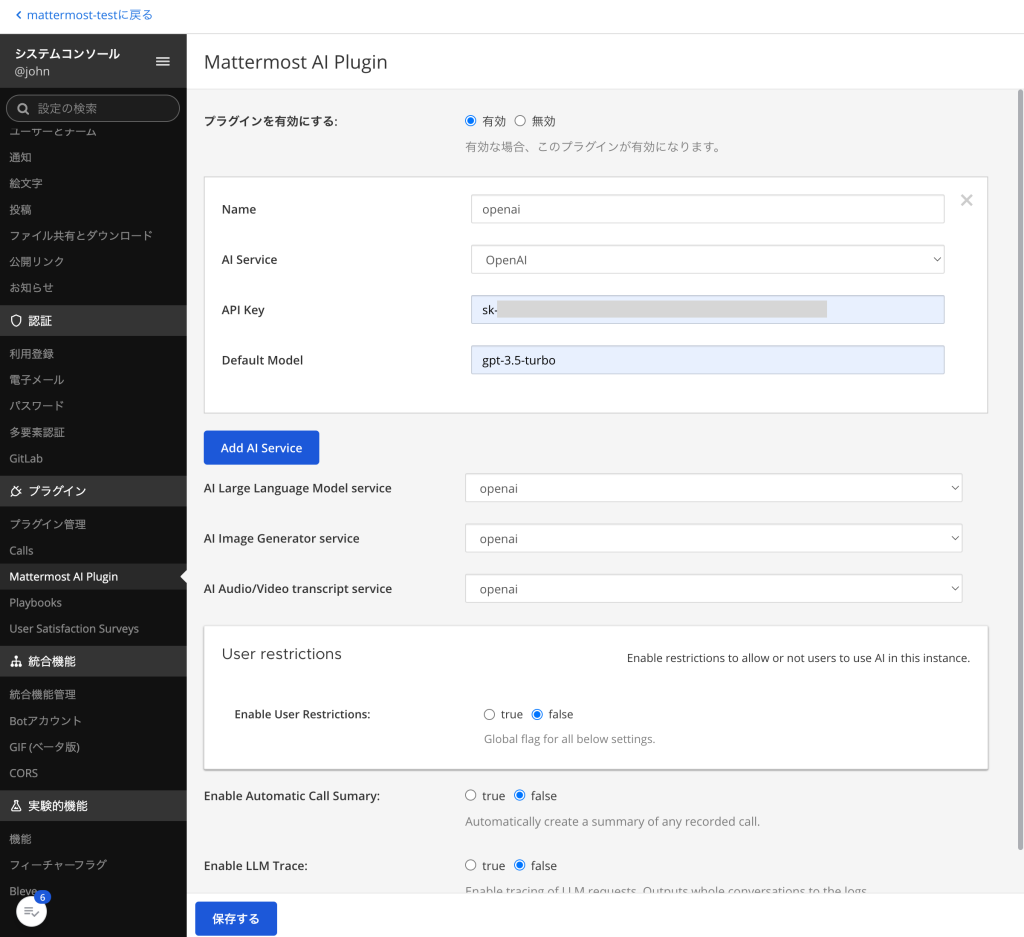Select 無効 to disable the plugin

point(520,121)
